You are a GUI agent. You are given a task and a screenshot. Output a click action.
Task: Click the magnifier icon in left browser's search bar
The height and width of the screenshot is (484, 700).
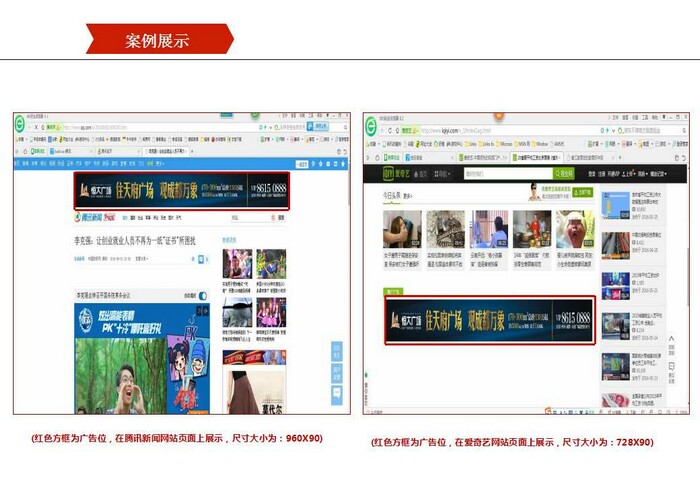tap(345, 128)
